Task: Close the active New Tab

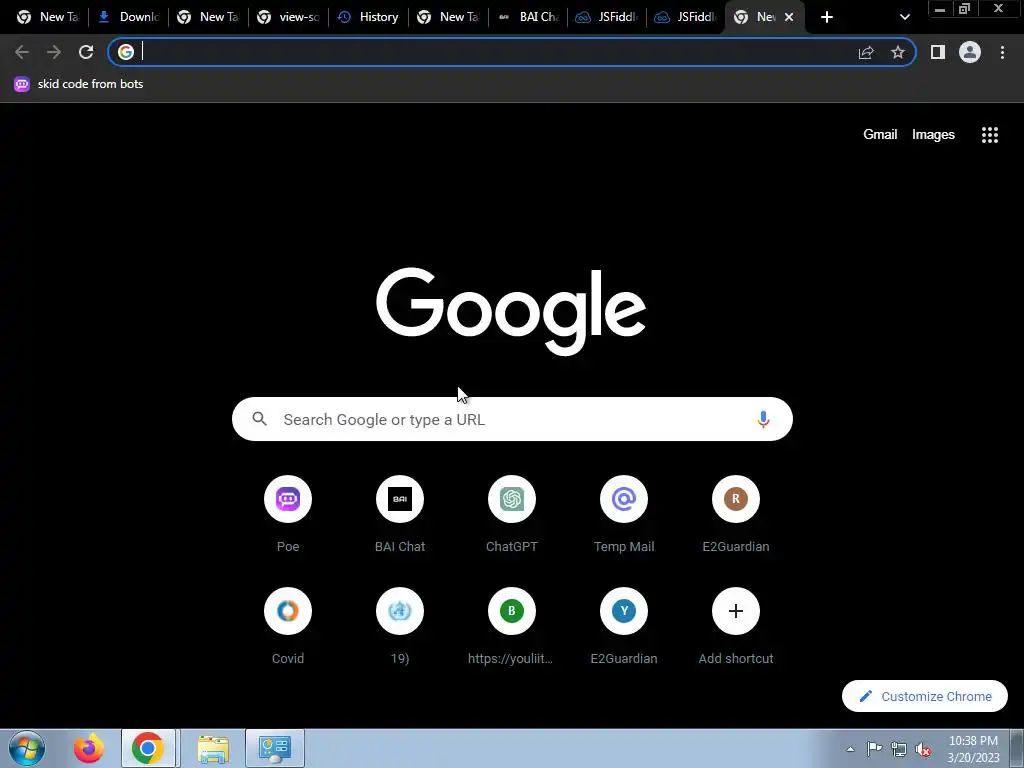Action: (x=789, y=17)
